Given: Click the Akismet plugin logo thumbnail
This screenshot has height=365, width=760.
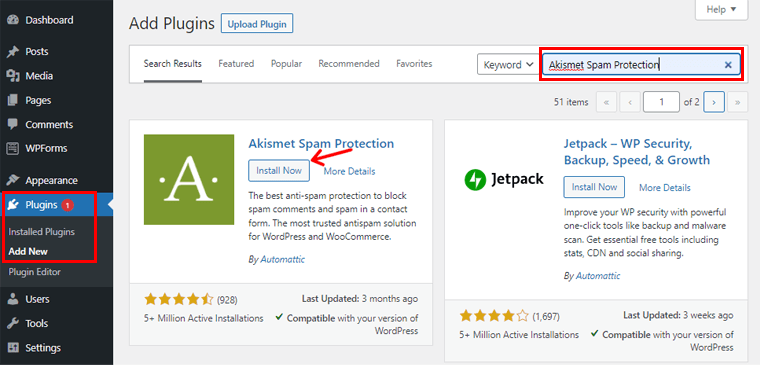Looking at the screenshot, I should coord(189,179).
